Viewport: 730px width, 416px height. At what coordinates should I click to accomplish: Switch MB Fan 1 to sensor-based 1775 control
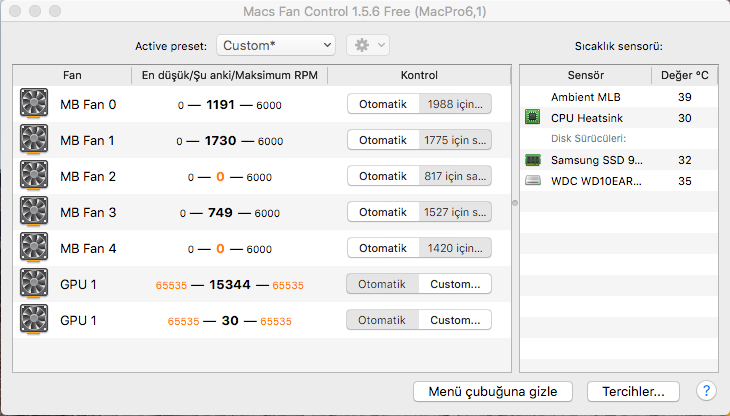tap(455, 140)
